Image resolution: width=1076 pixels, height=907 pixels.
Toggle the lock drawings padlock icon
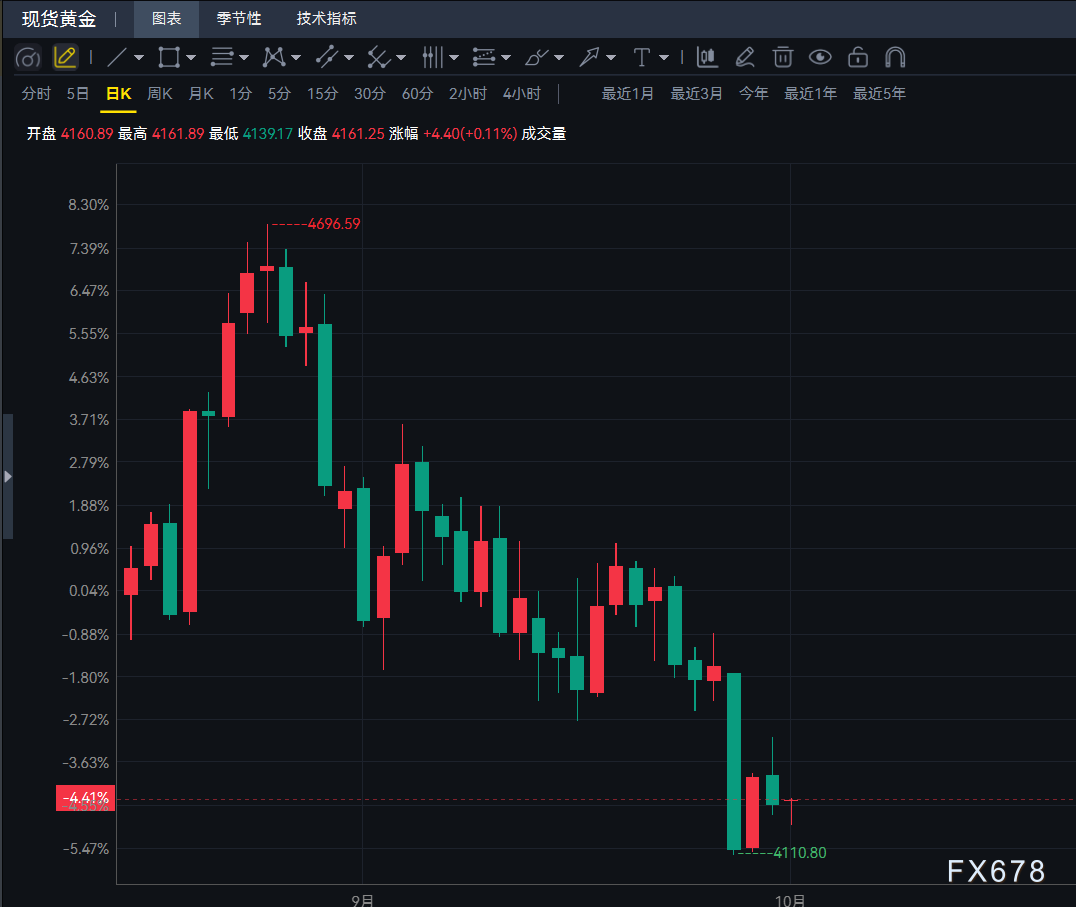[858, 58]
